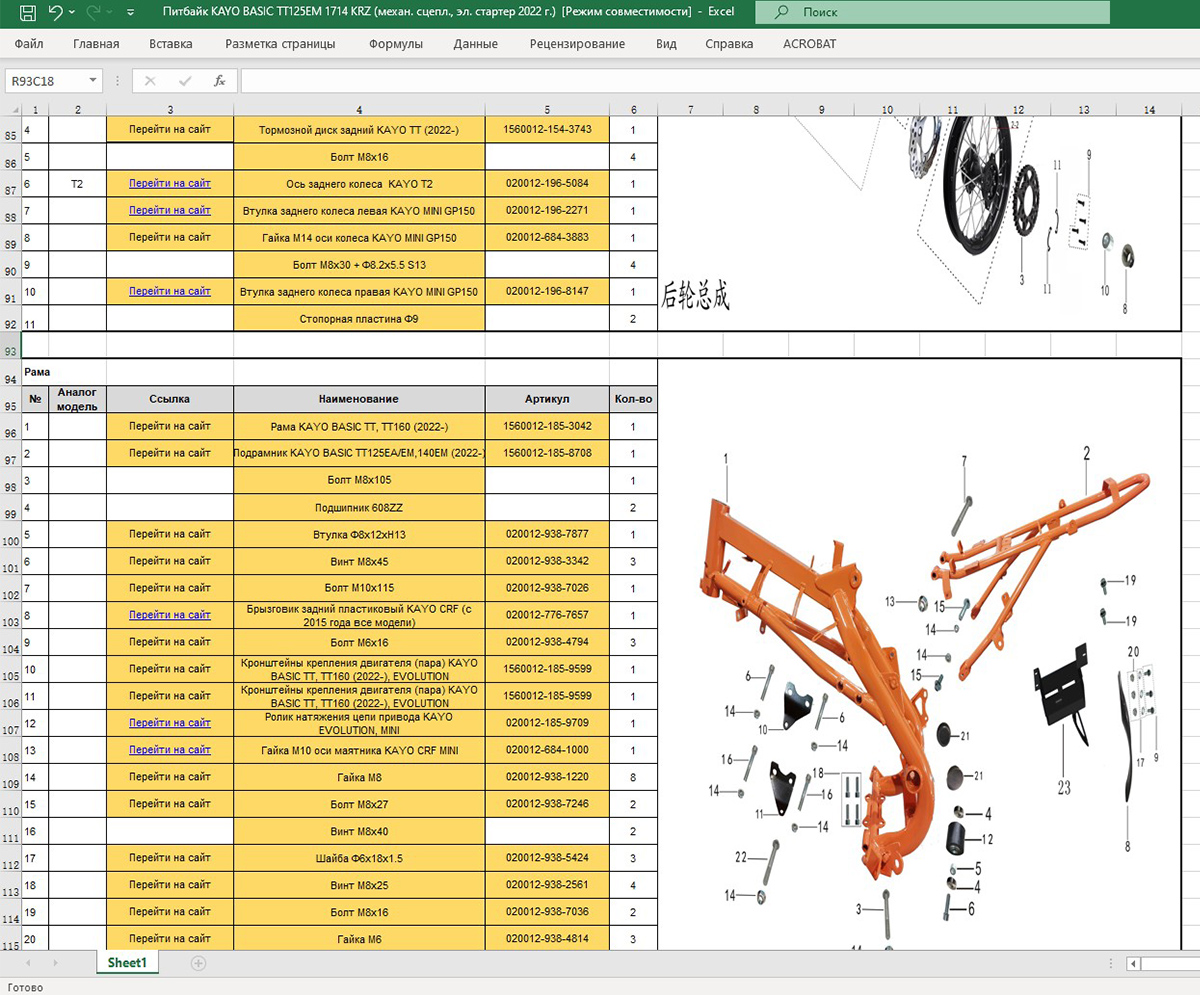This screenshot has height=995, width=1200.
Task: Select cell 'Винт М8х40'
Action: [x=359, y=831]
